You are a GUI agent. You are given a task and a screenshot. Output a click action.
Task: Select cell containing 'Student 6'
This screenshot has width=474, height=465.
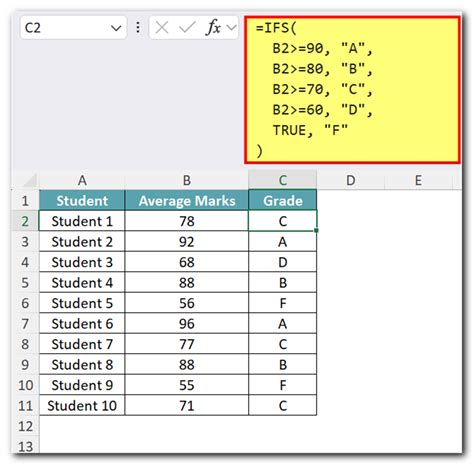(x=82, y=324)
